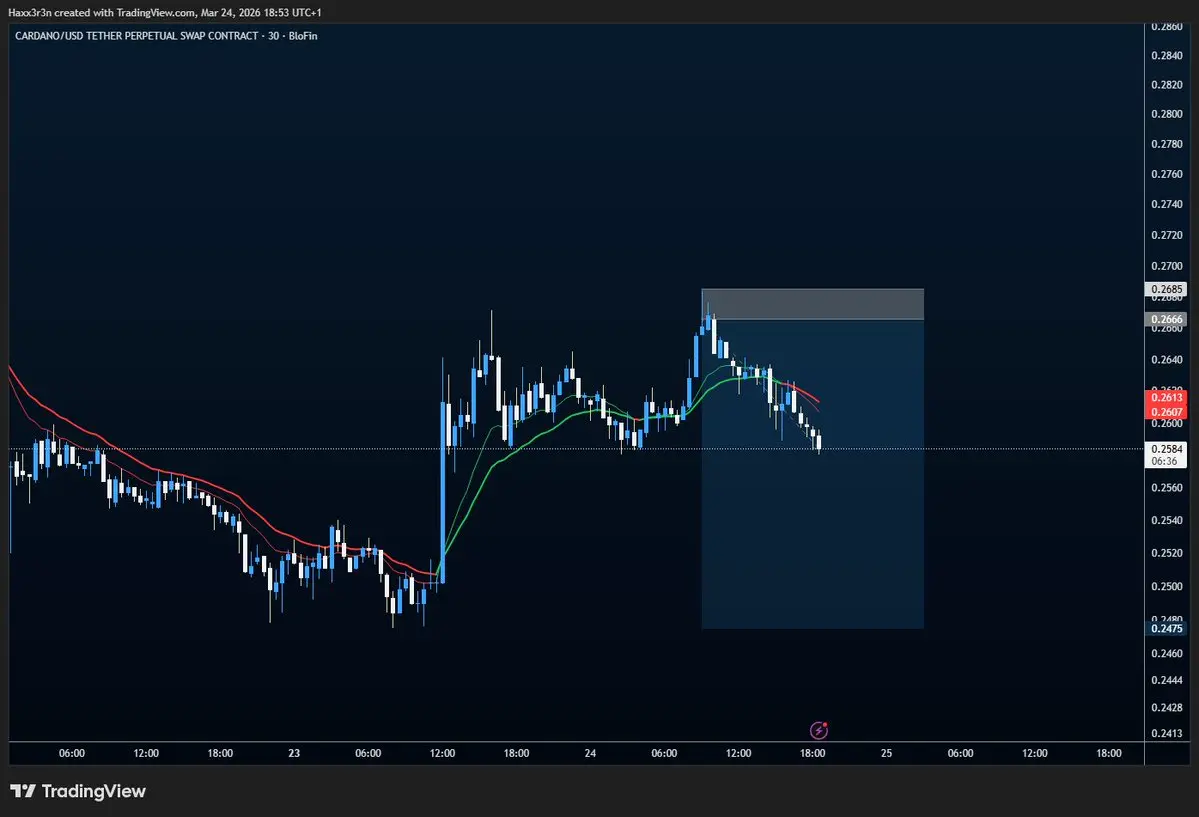Select the 0.2685 stop-loss price label
Image resolution: width=1199 pixels, height=817 pixels.
click(1166, 289)
